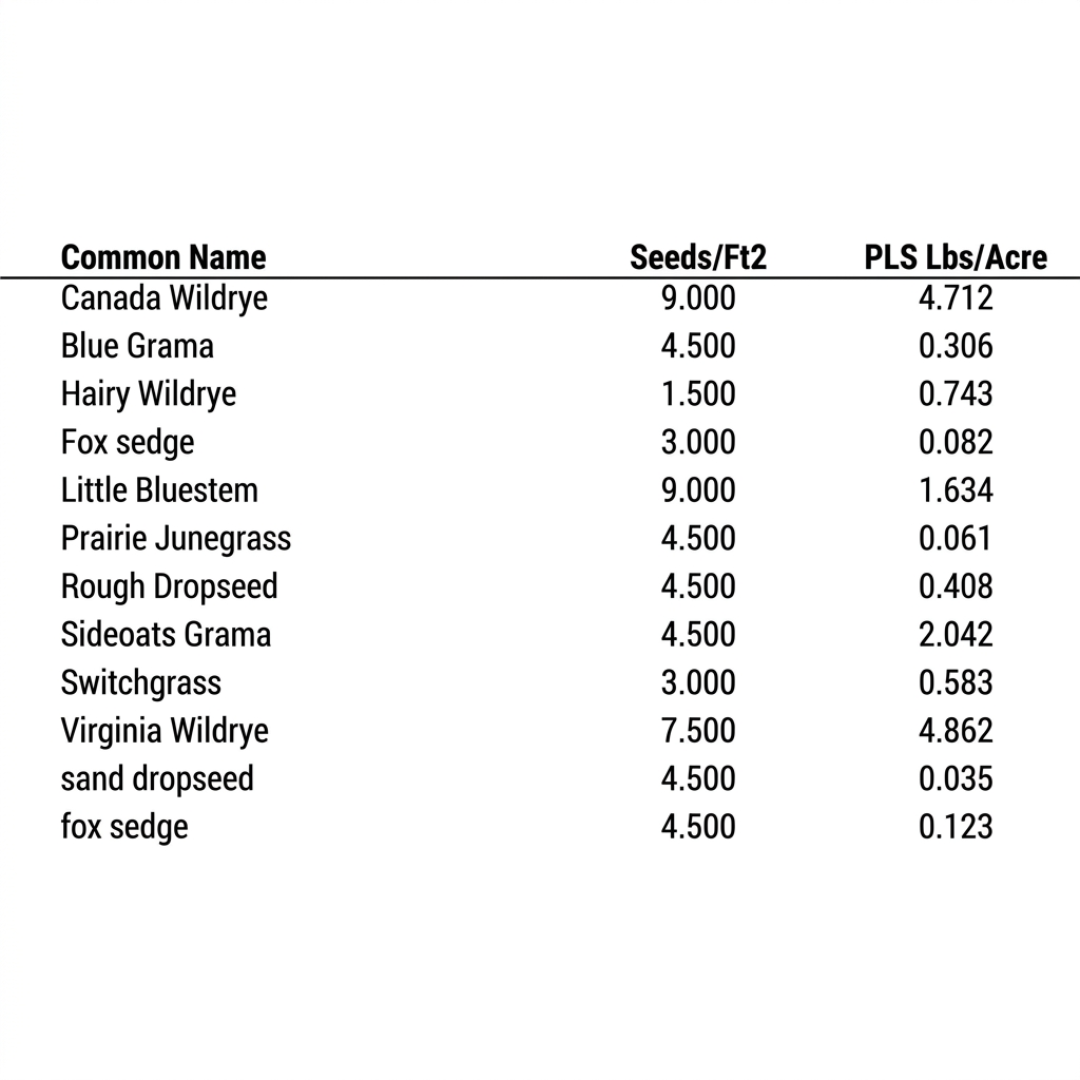This screenshot has width=1080, height=1080.
Task: Select the Blue Grama name cell
Action: click(x=137, y=346)
